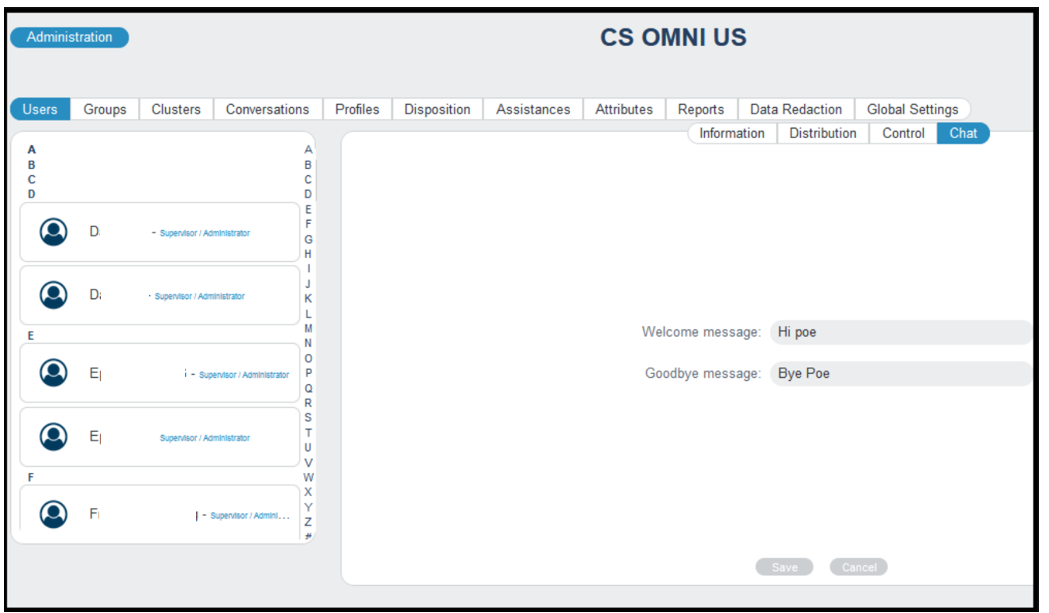Click the Goodbye message input field
Image resolution: width=1049 pixels, height=613 pixels.
coord(900,373)
